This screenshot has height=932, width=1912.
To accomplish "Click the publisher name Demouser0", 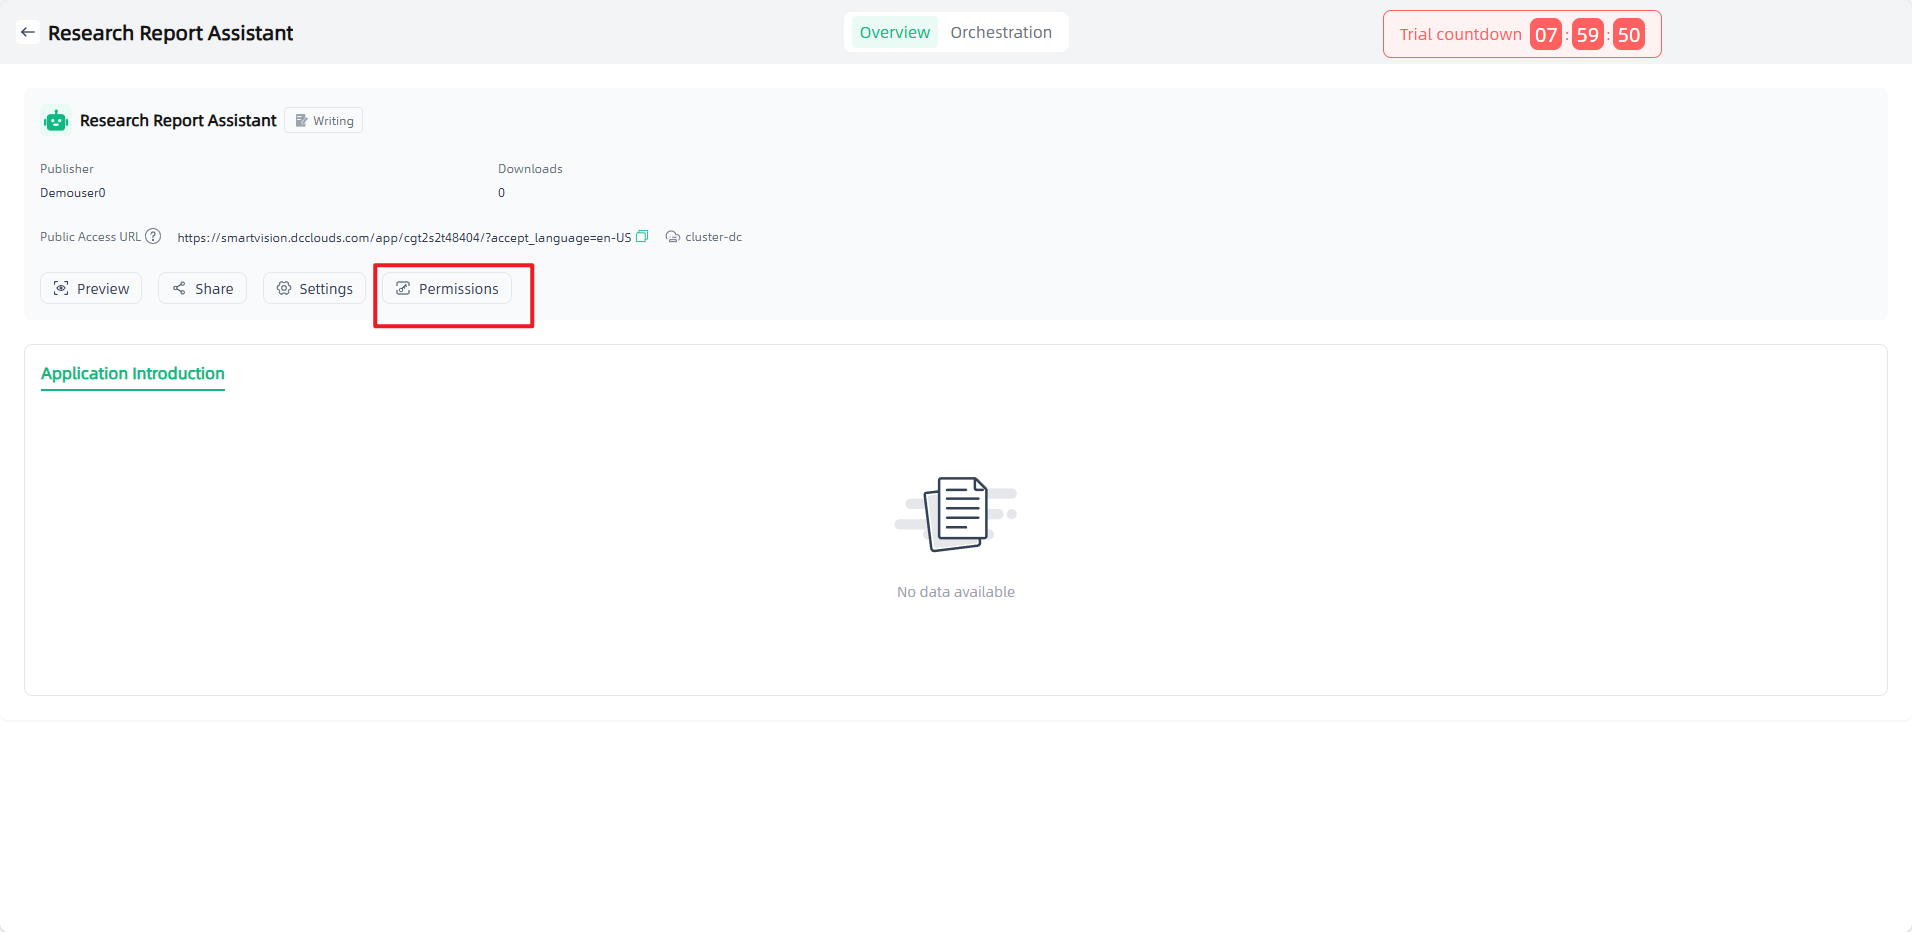I will pyautogui.click(x=73, y=193).
